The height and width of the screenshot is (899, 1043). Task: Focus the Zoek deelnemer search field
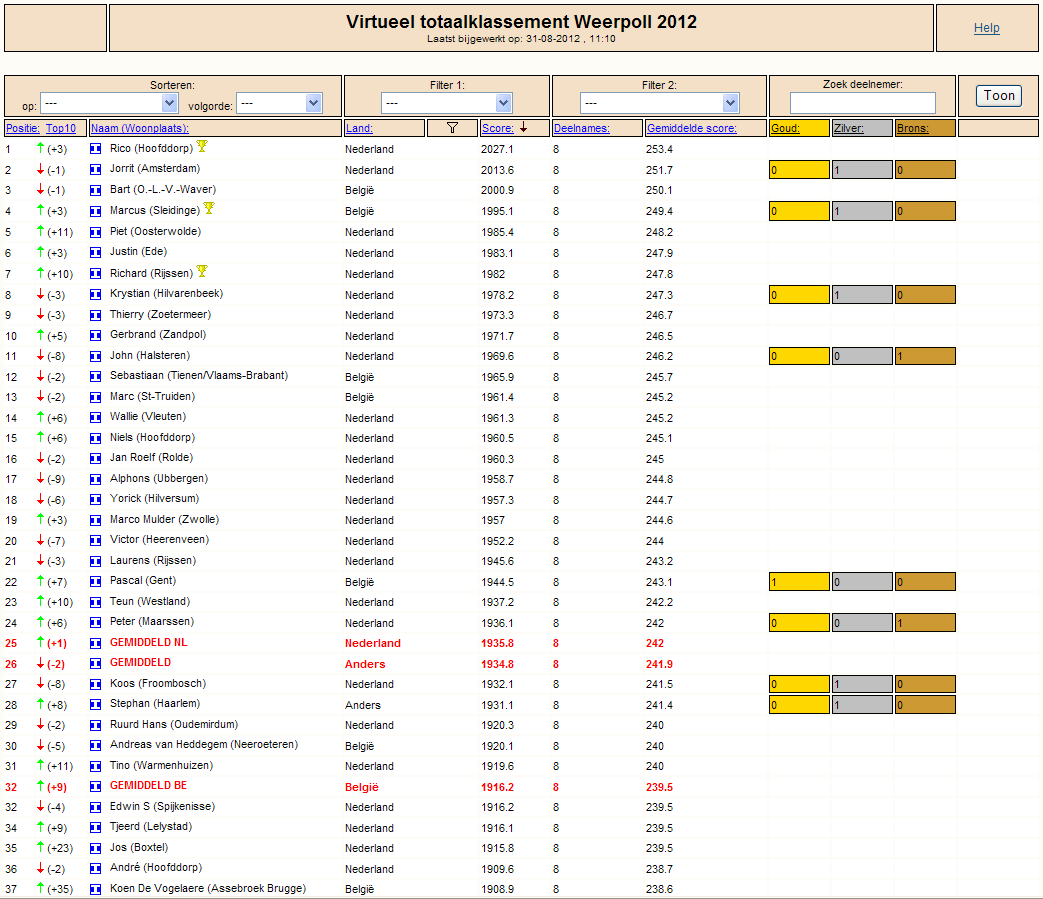click(x=863, y=103)
